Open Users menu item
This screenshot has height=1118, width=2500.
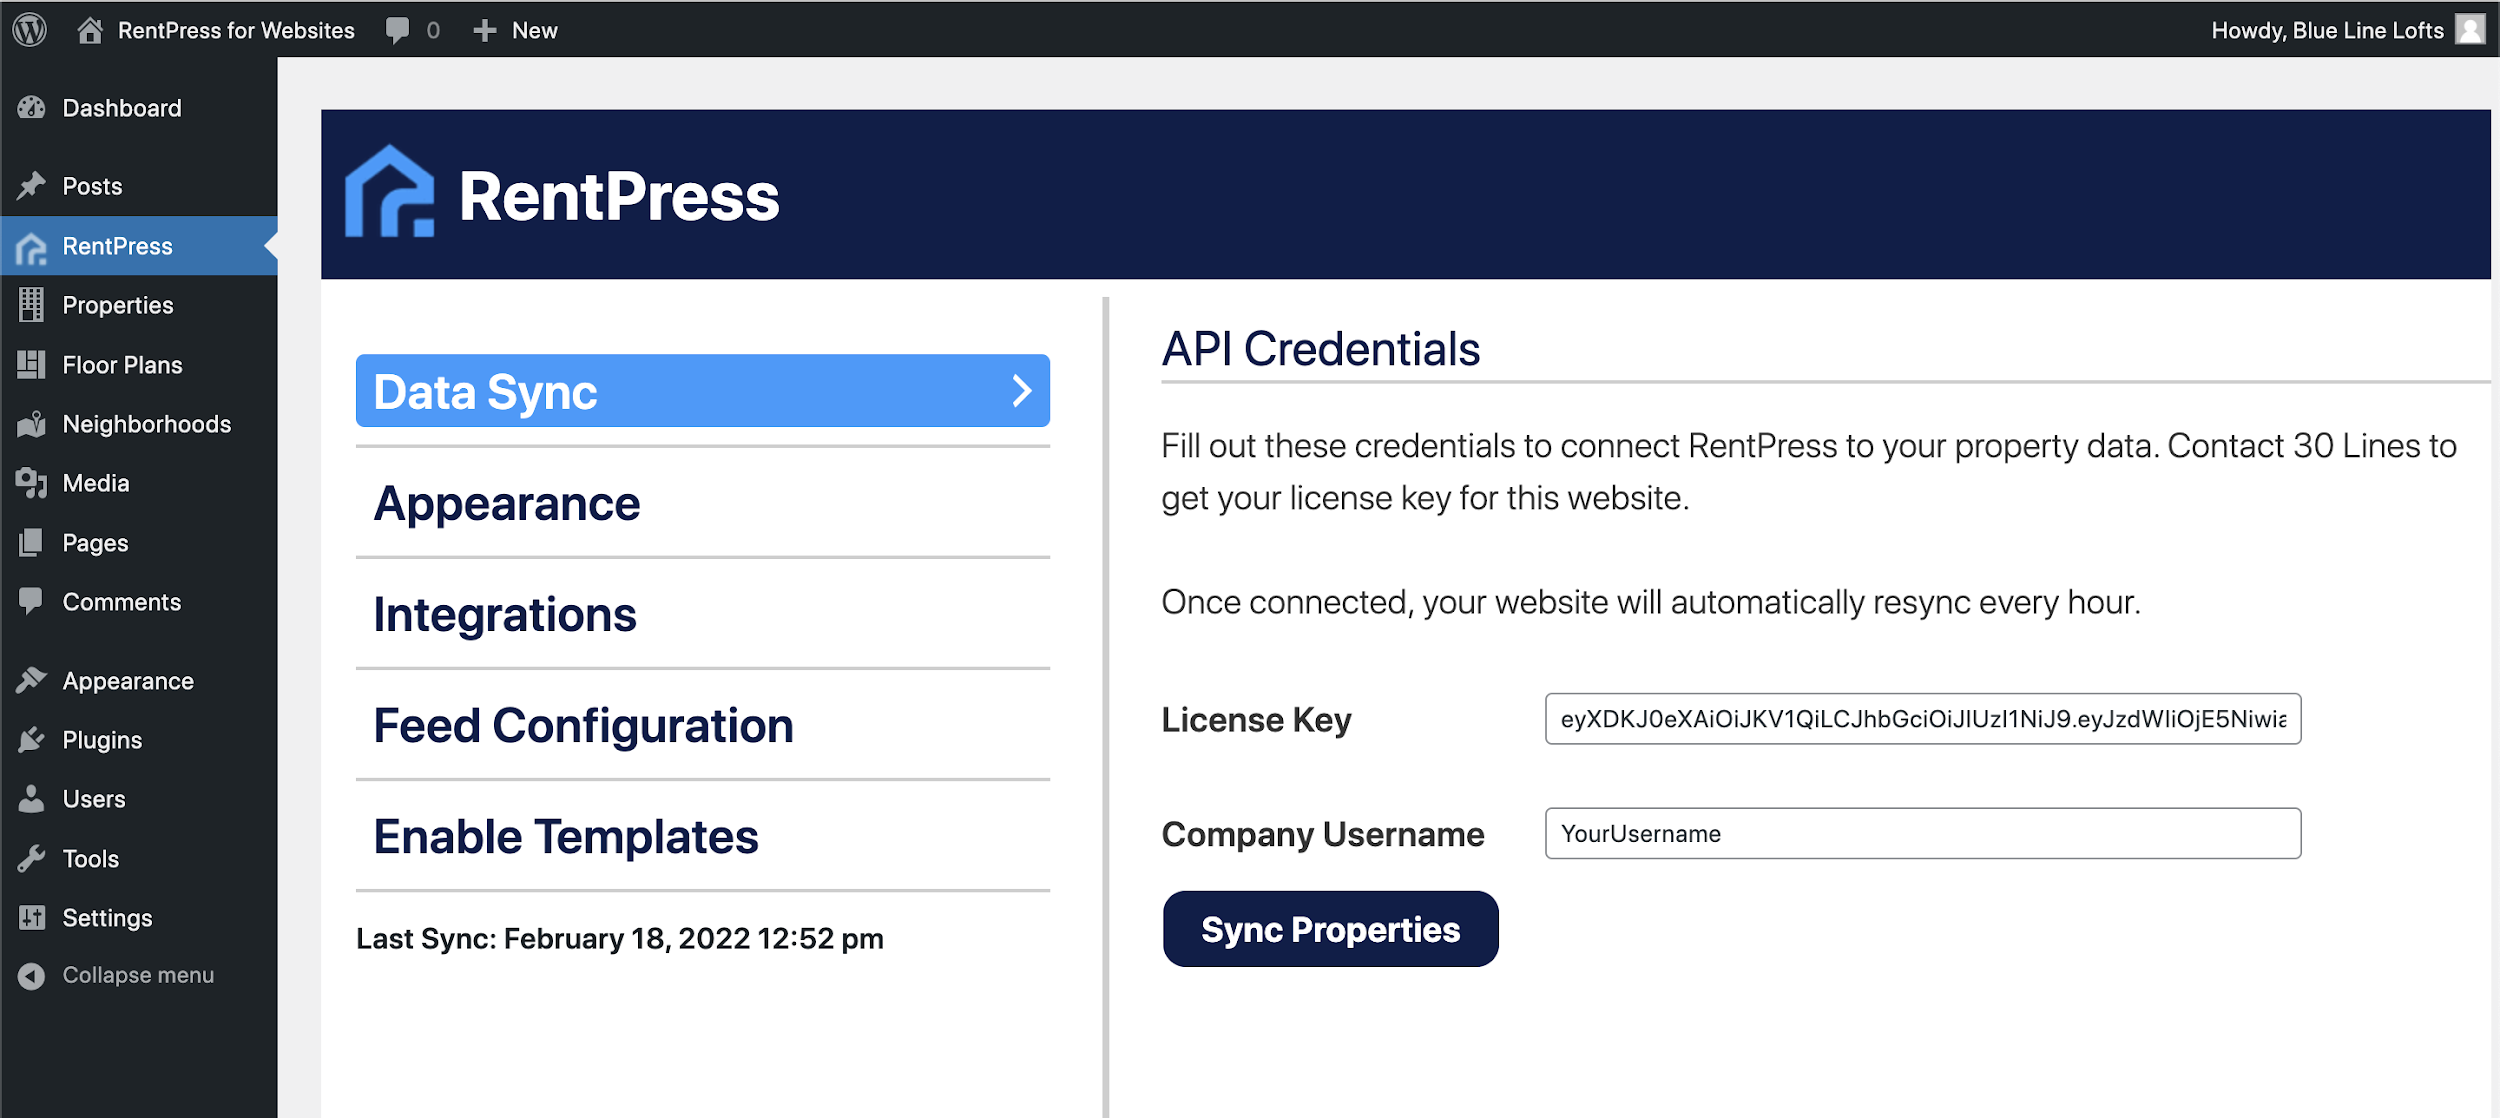pos(139,799)
